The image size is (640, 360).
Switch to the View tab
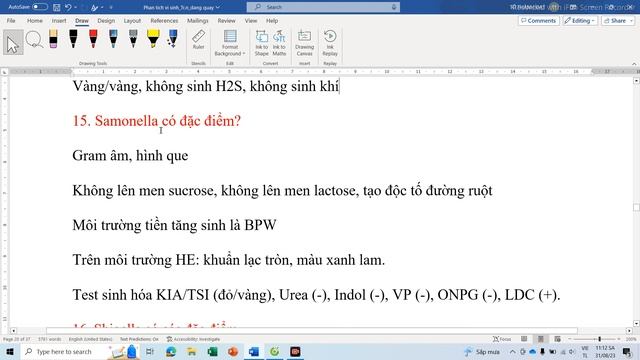(251, 20)
